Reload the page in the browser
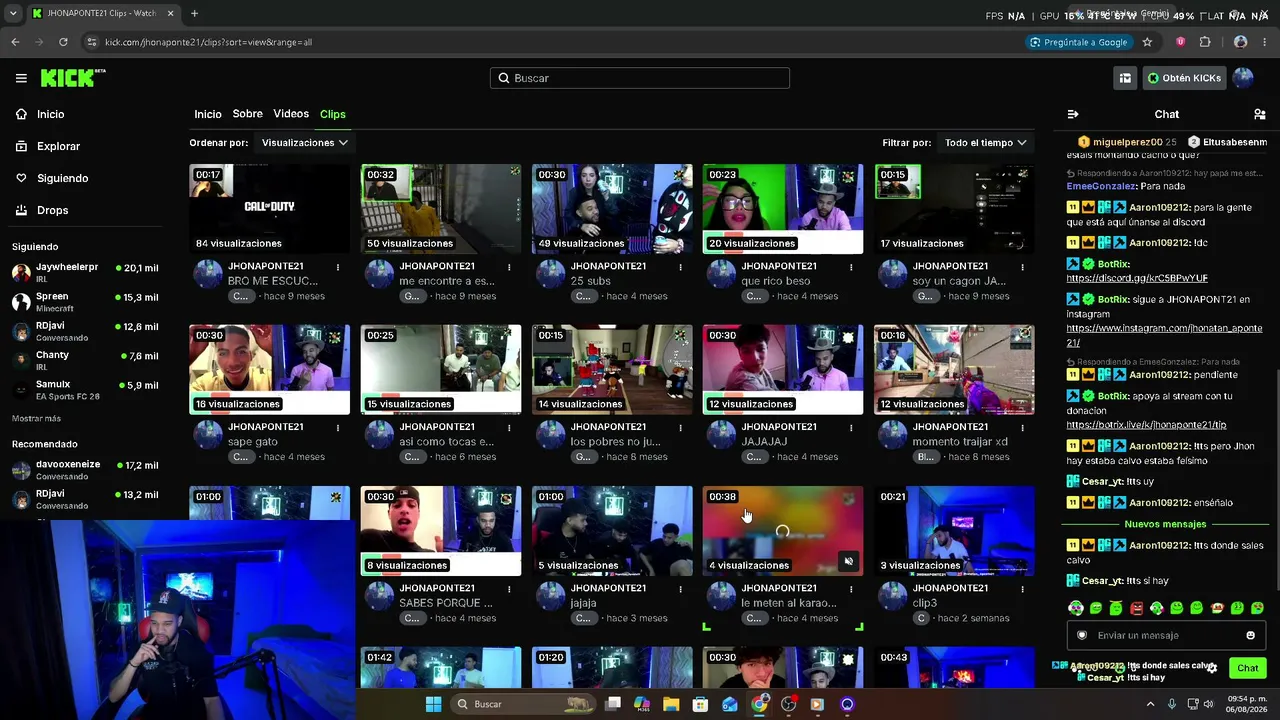 point(63,42)
